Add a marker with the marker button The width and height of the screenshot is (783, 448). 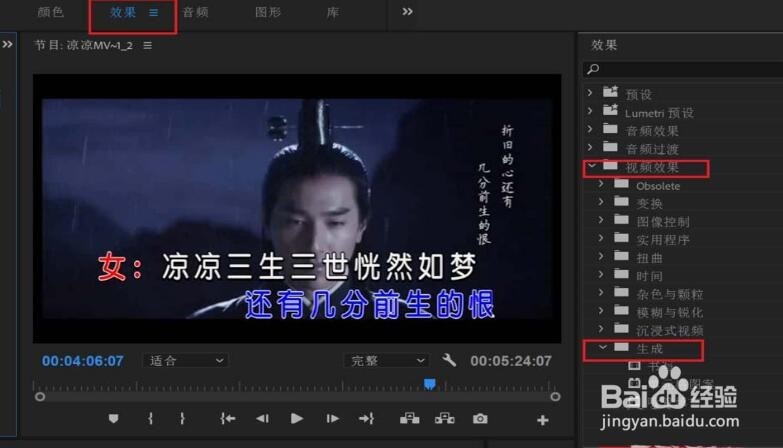113,419
